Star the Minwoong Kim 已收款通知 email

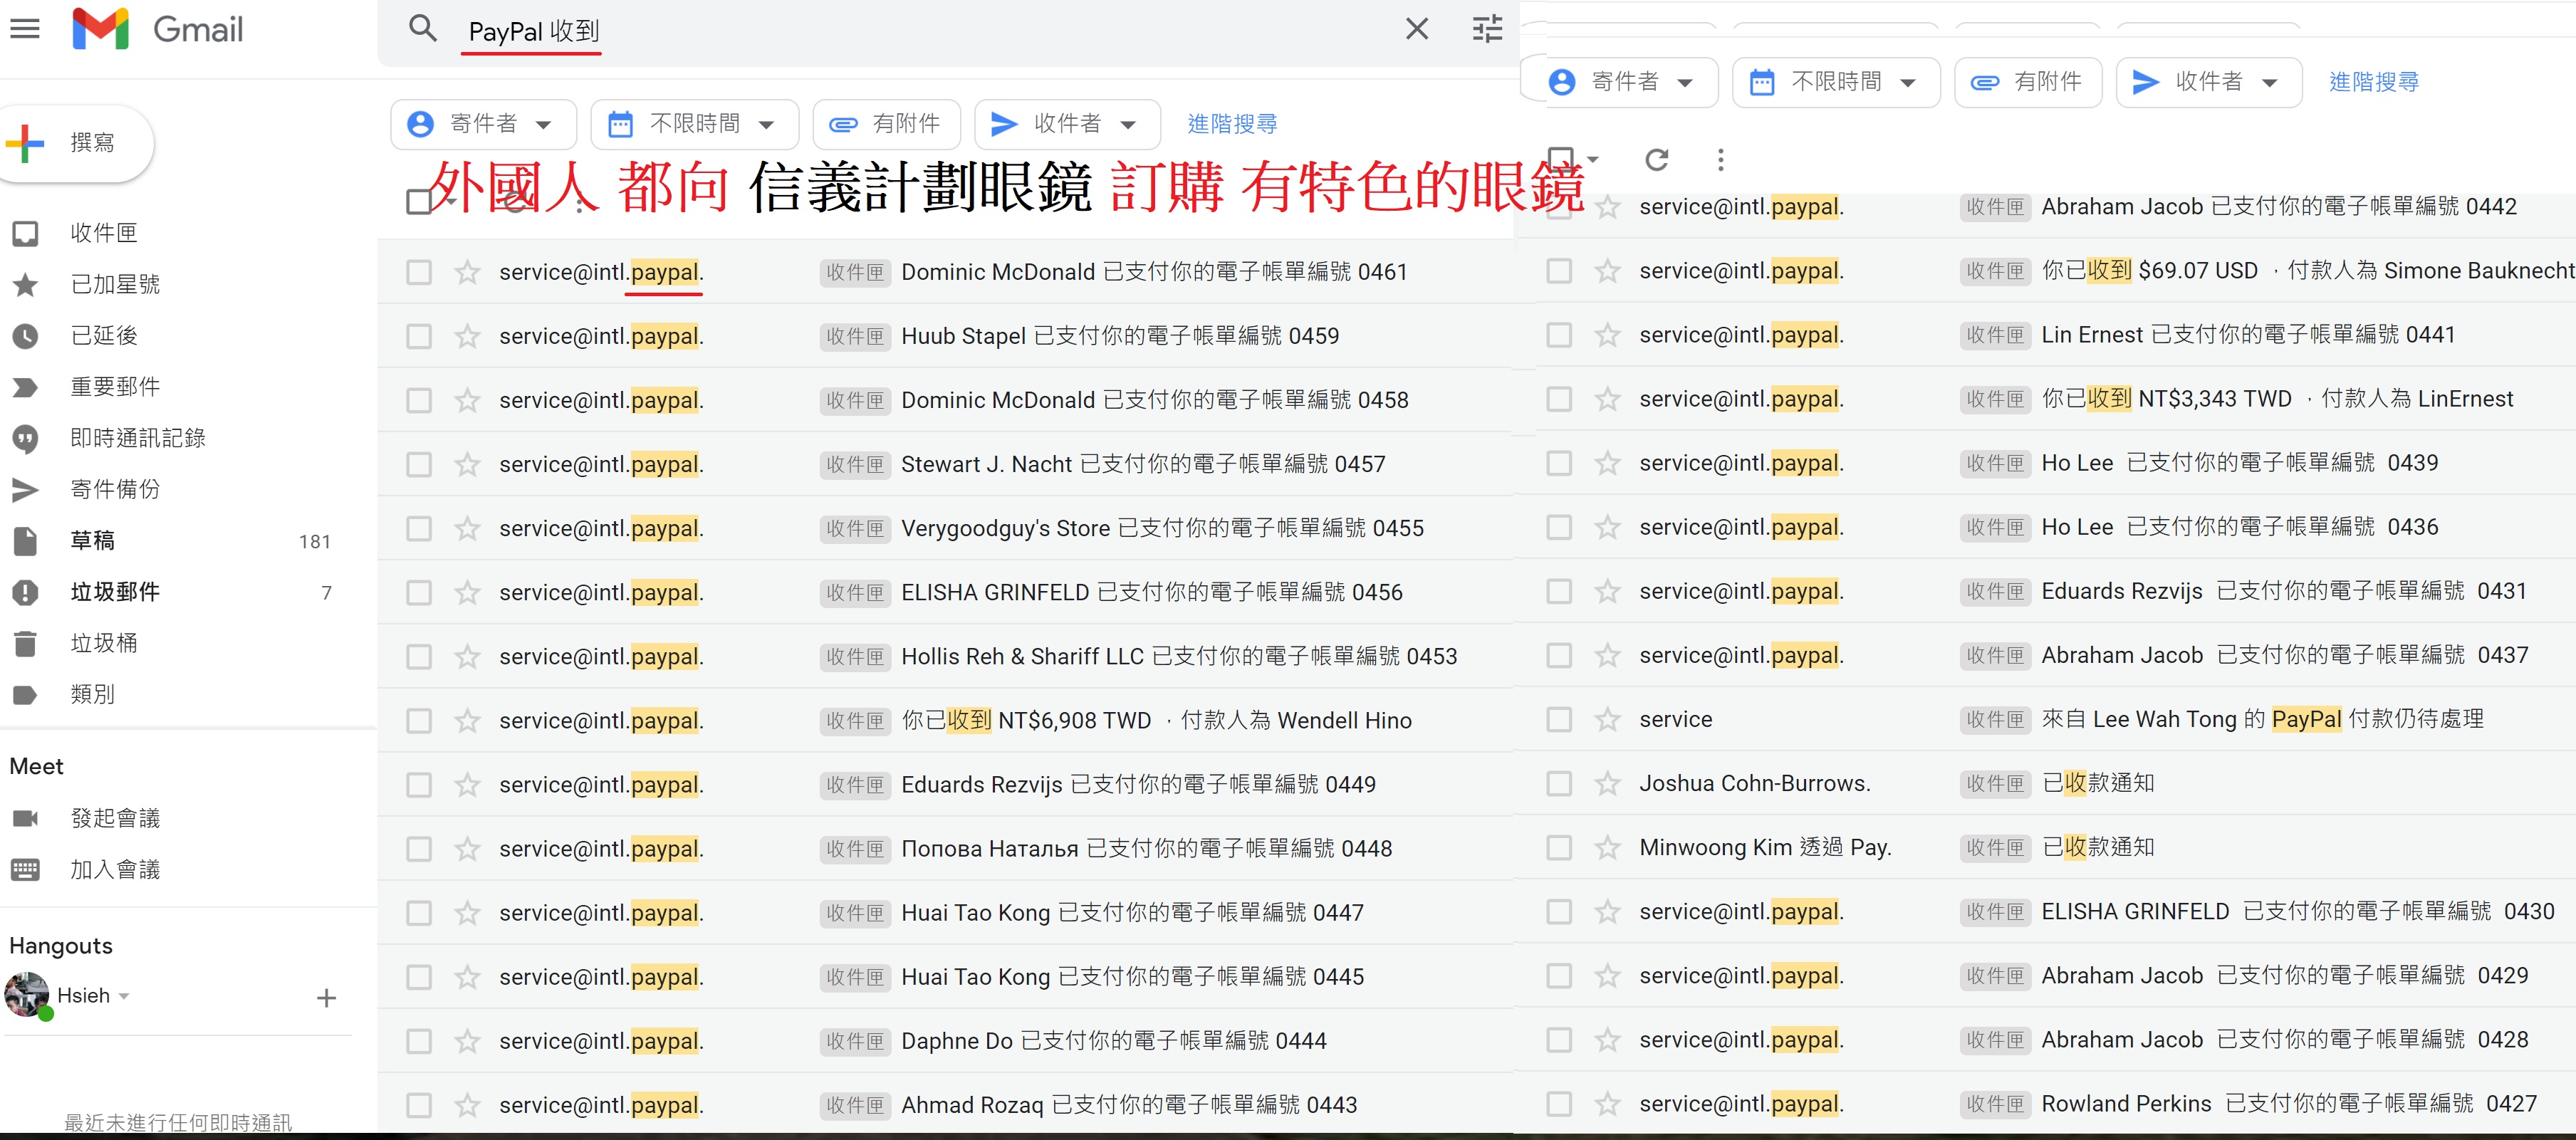coord(1607,847)
